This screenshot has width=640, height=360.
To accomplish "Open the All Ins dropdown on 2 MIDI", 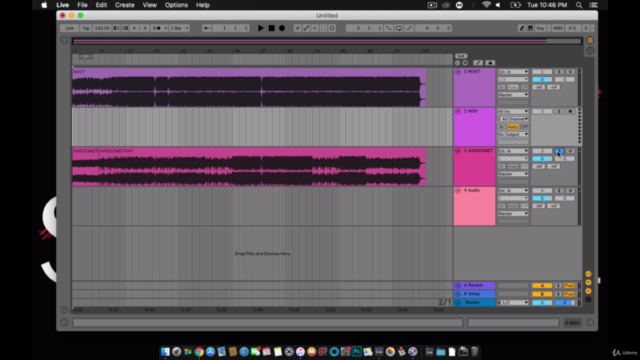I will click(x=513, y=111).
